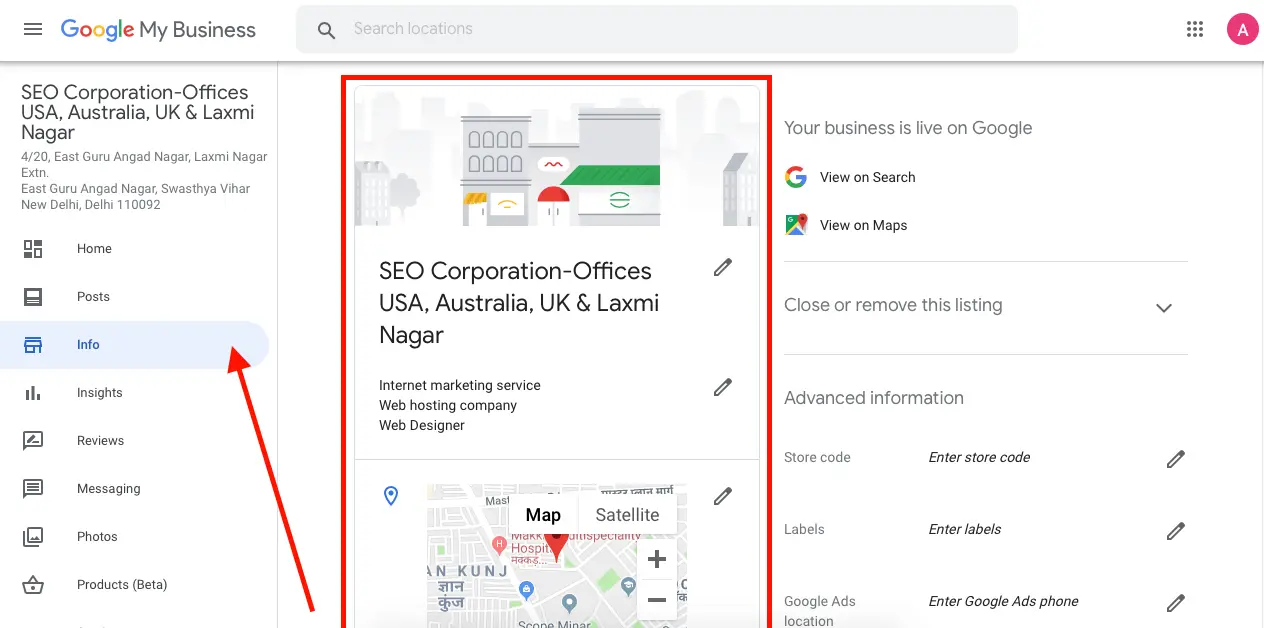Edit business categories with pencil icon
Image resolution: width=1264 pixels, height=628 pixels.
pos(723,387)
